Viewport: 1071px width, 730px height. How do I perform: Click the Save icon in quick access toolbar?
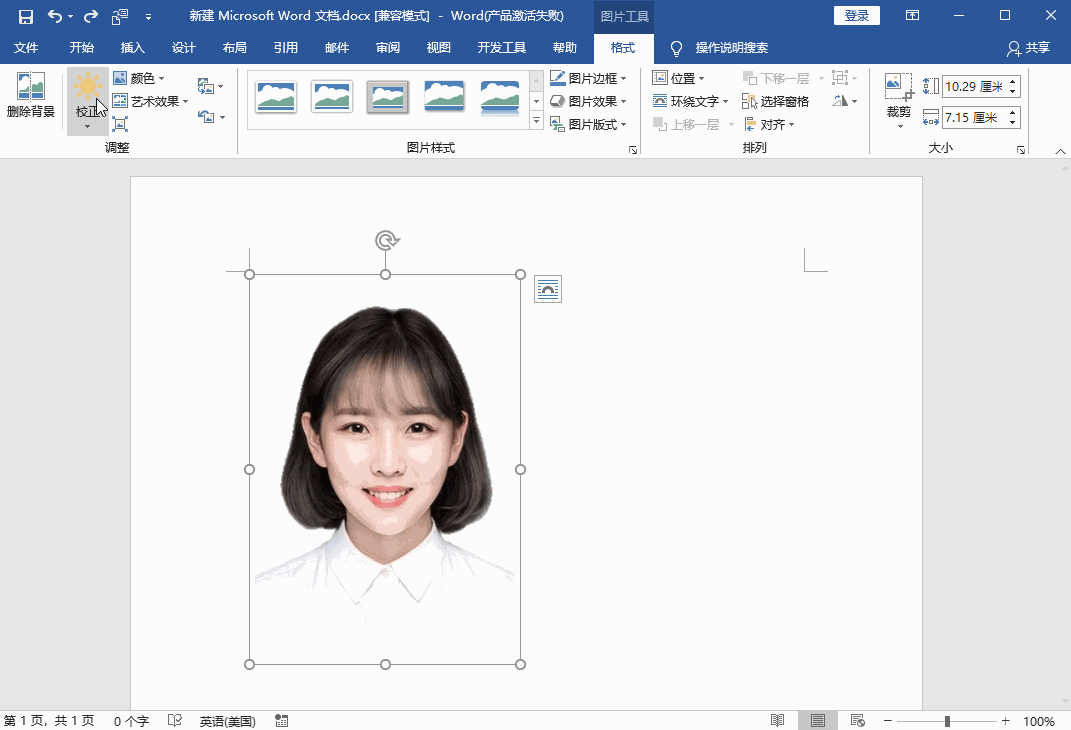pos(25,16)
